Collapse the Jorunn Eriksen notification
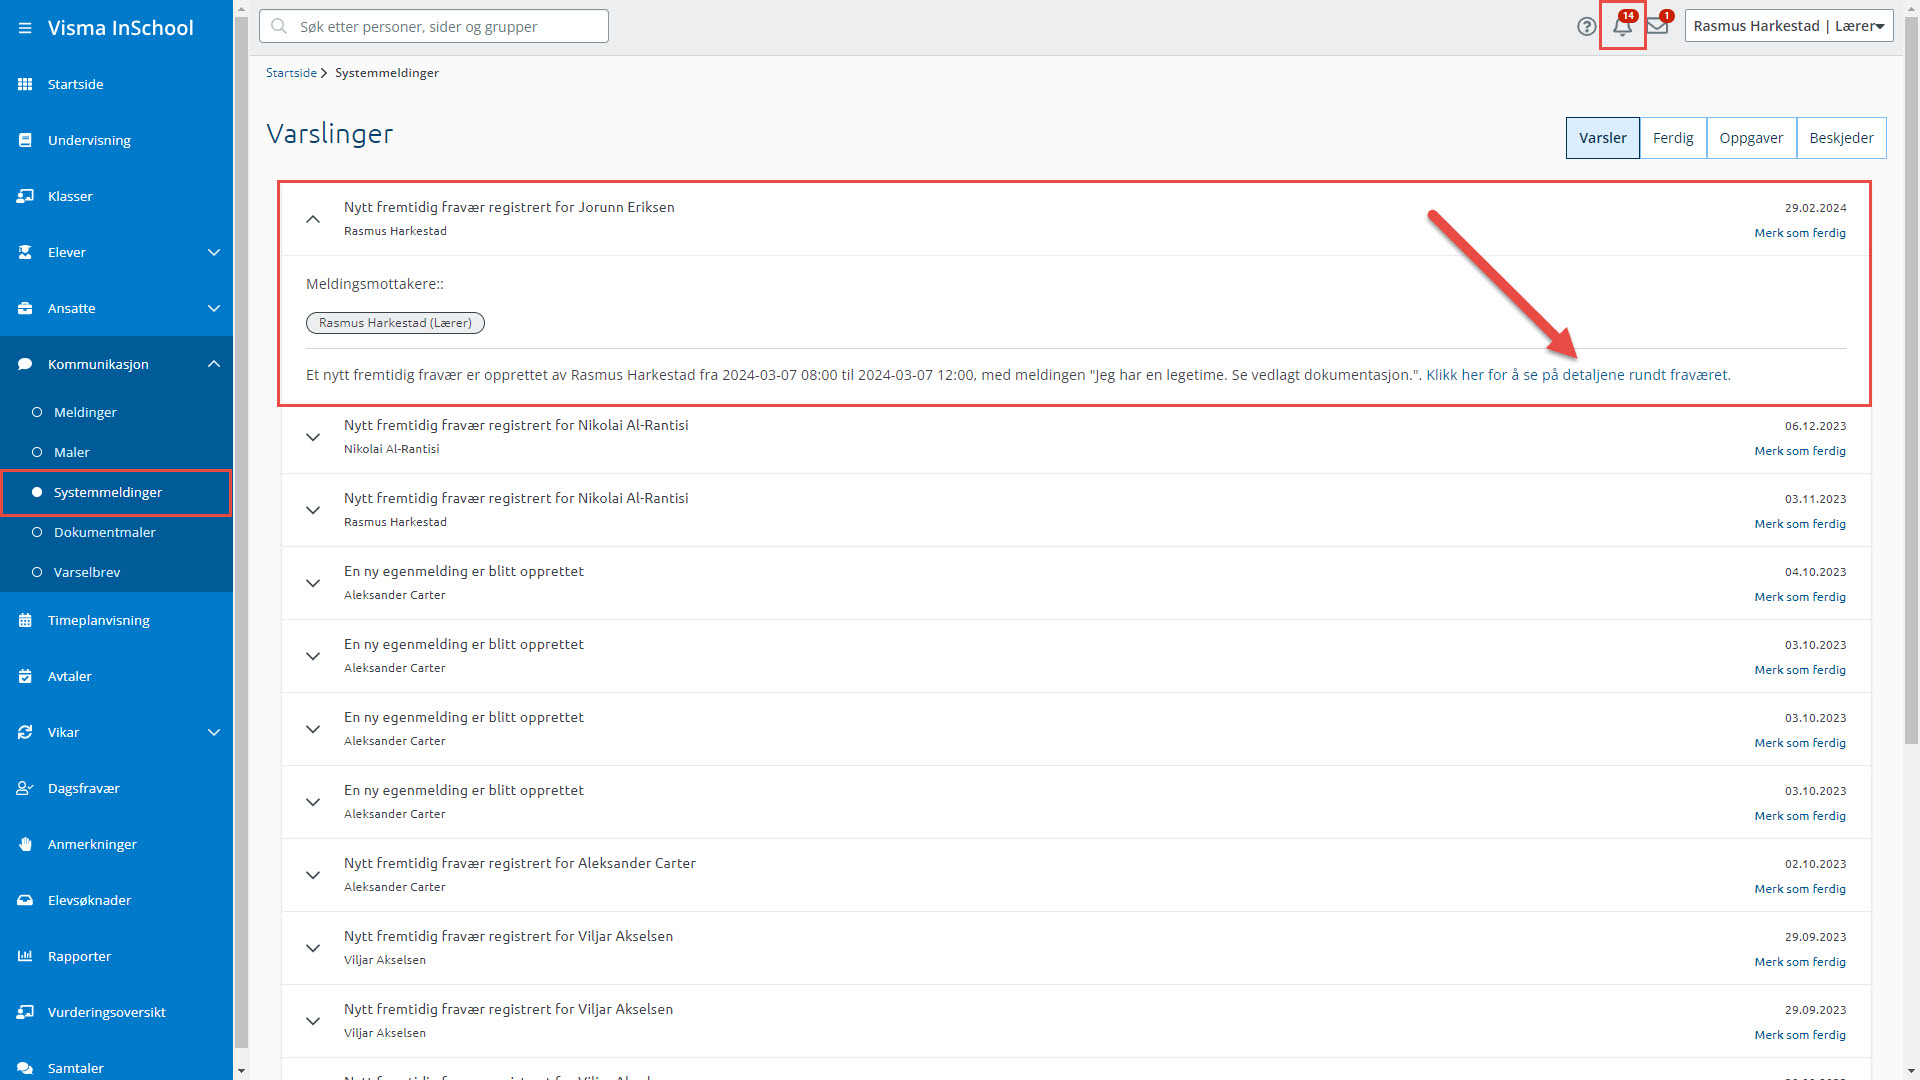Viewport: 1920px width, 1080px height. coord(313,219)
